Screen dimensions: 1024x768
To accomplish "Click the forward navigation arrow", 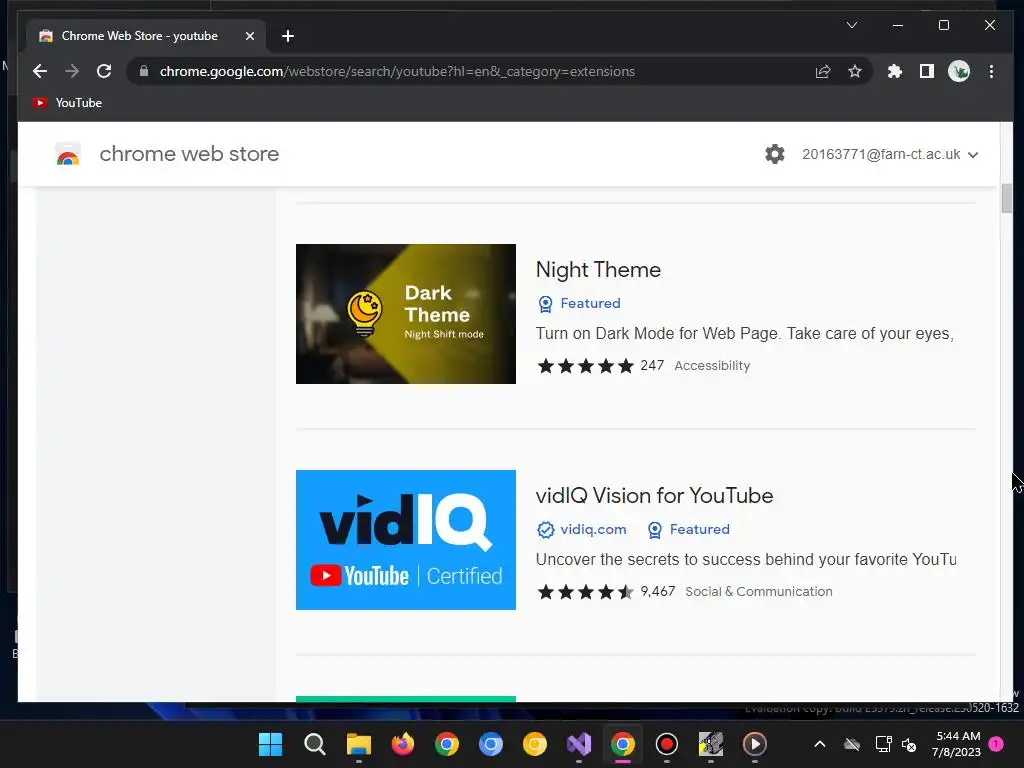I will coord(72,71).
